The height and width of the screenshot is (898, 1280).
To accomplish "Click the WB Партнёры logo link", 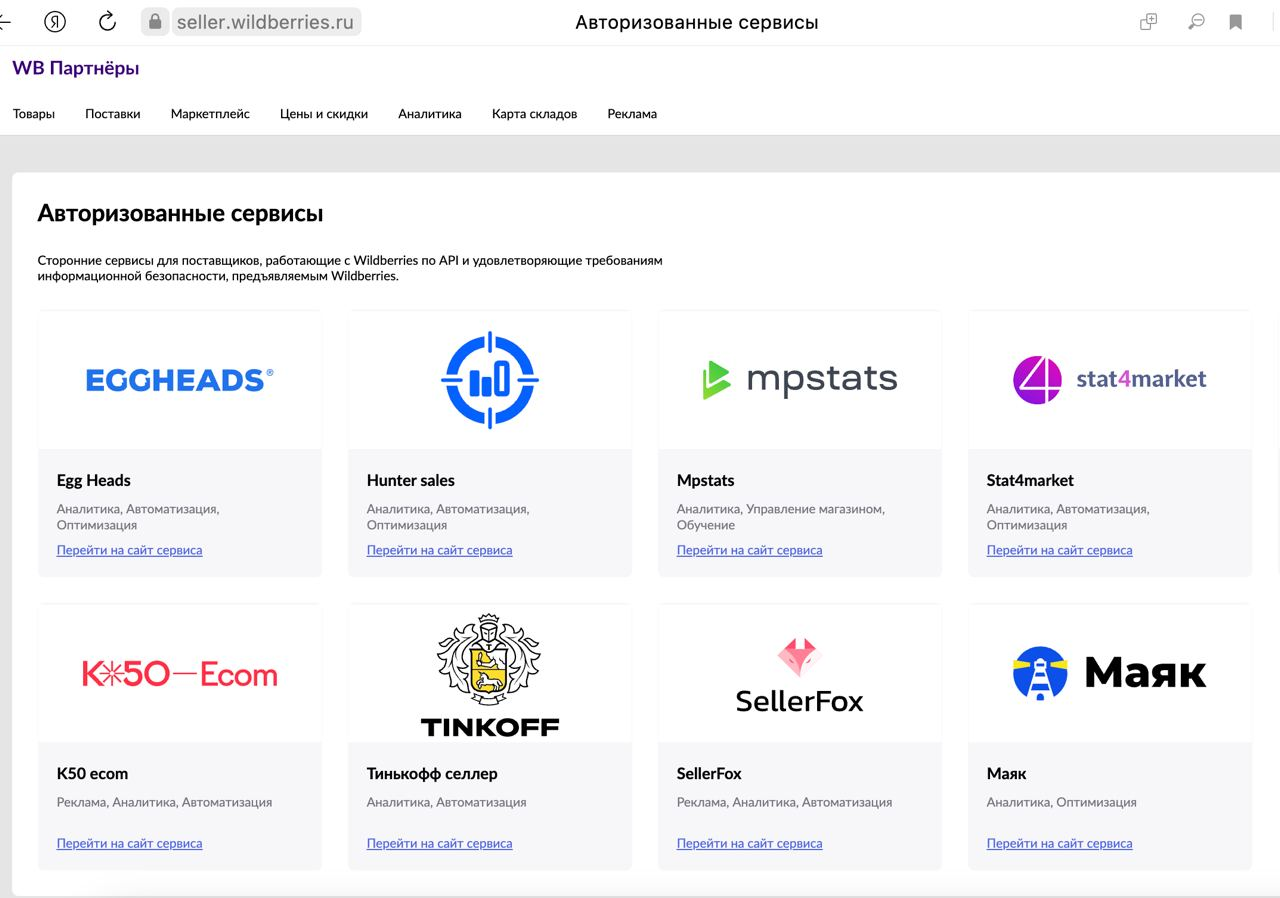I will coord(76,68).
